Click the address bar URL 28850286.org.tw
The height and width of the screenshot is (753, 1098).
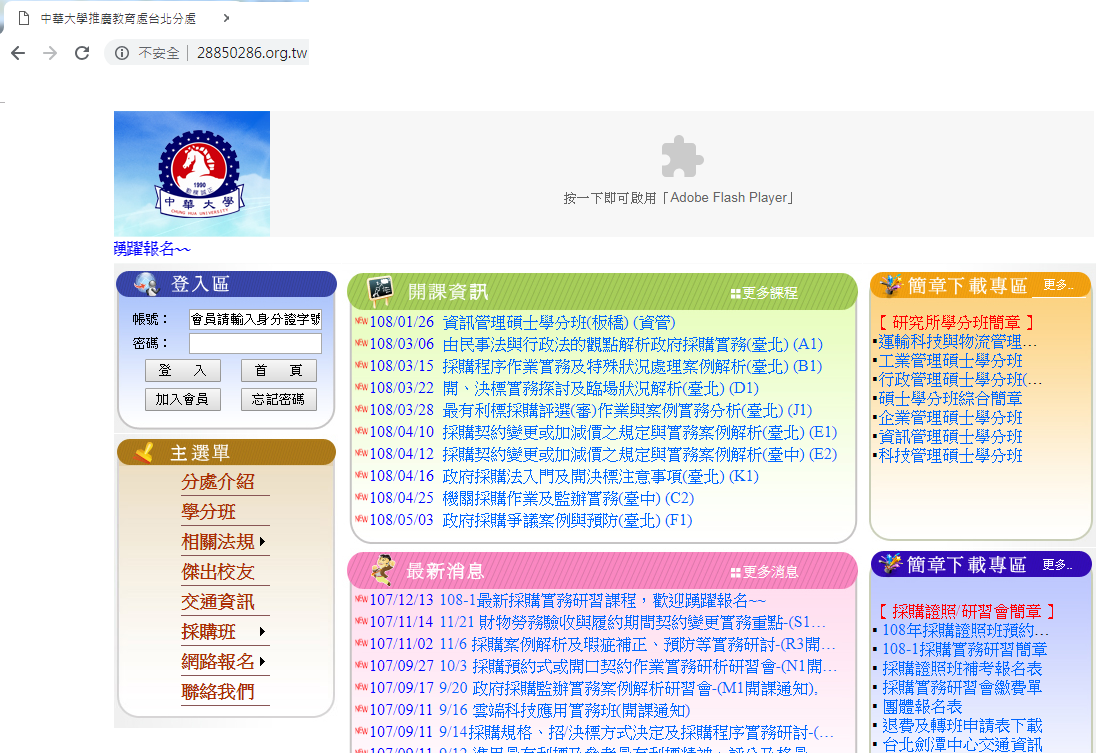pos(252,53)
